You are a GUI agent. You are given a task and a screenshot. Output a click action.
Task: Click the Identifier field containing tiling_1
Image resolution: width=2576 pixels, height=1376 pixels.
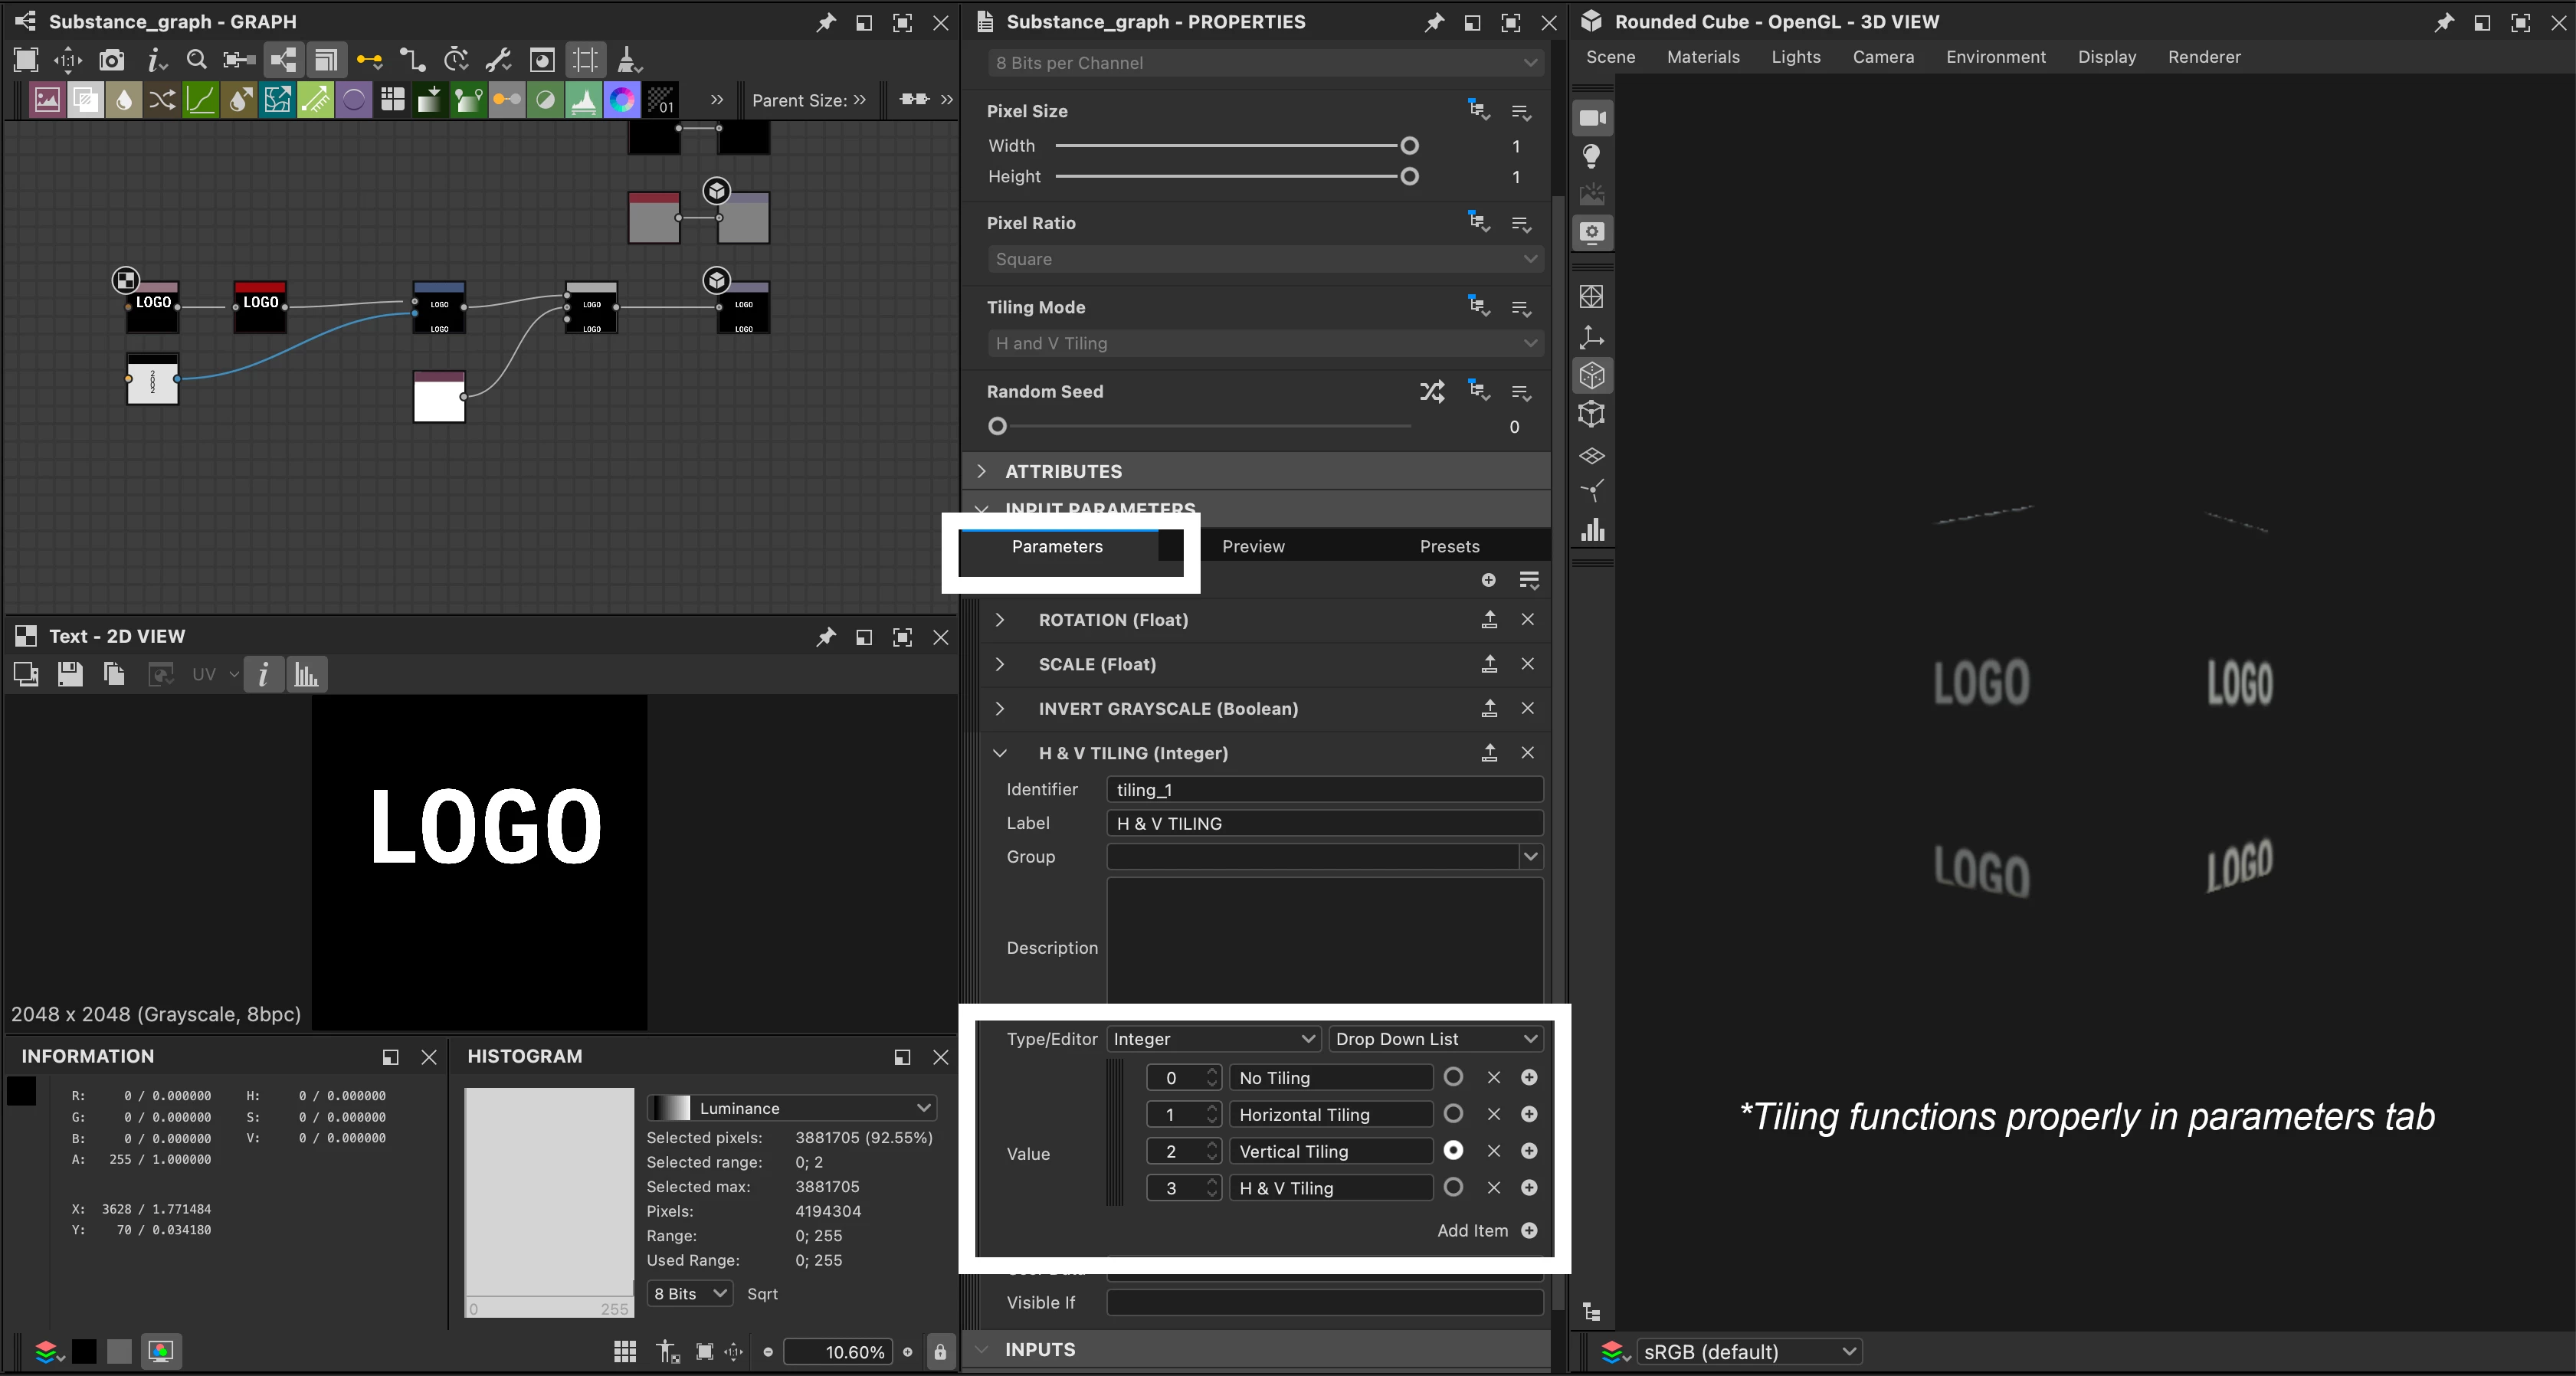coord(1323,790)
